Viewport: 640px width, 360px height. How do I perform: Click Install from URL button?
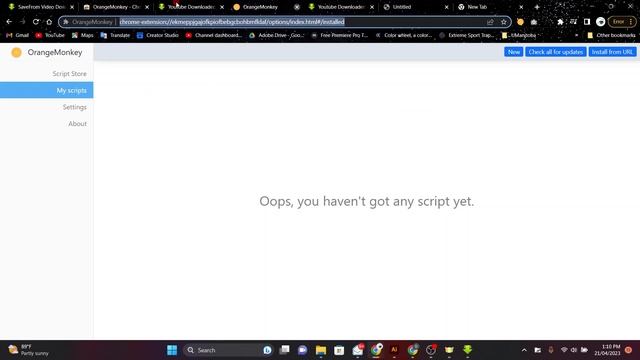click(612, 52)
